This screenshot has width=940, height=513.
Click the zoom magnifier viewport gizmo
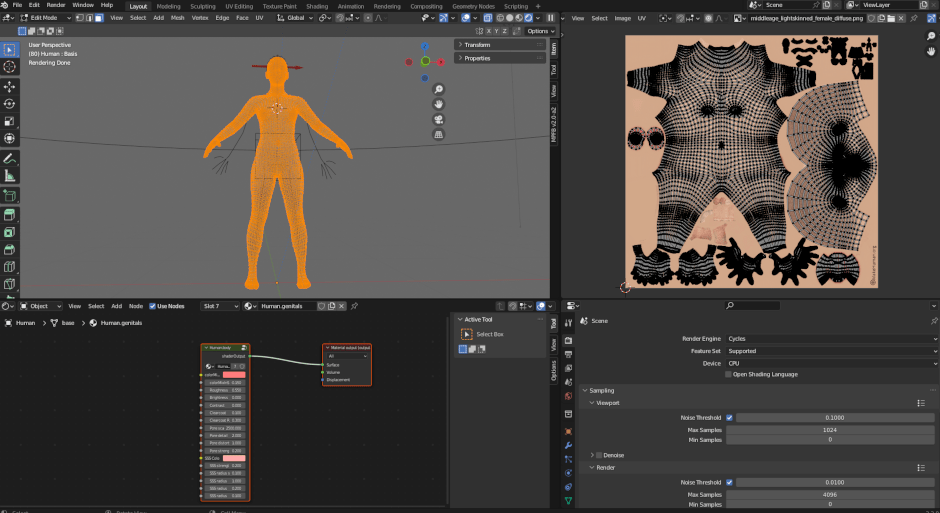438,90
